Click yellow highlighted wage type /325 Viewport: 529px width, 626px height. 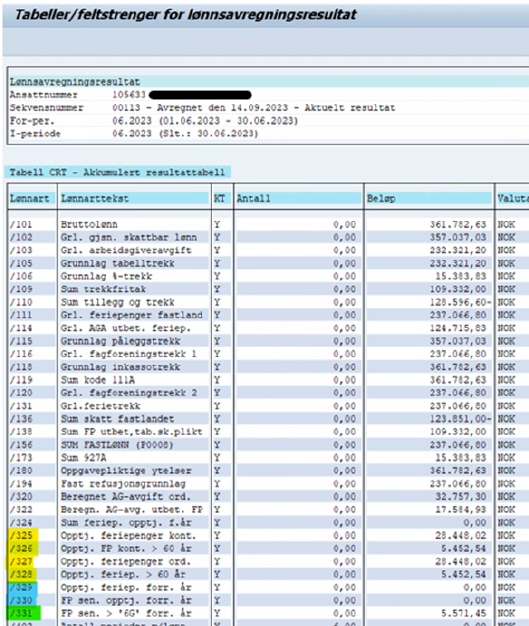click(x=23, y=535)
